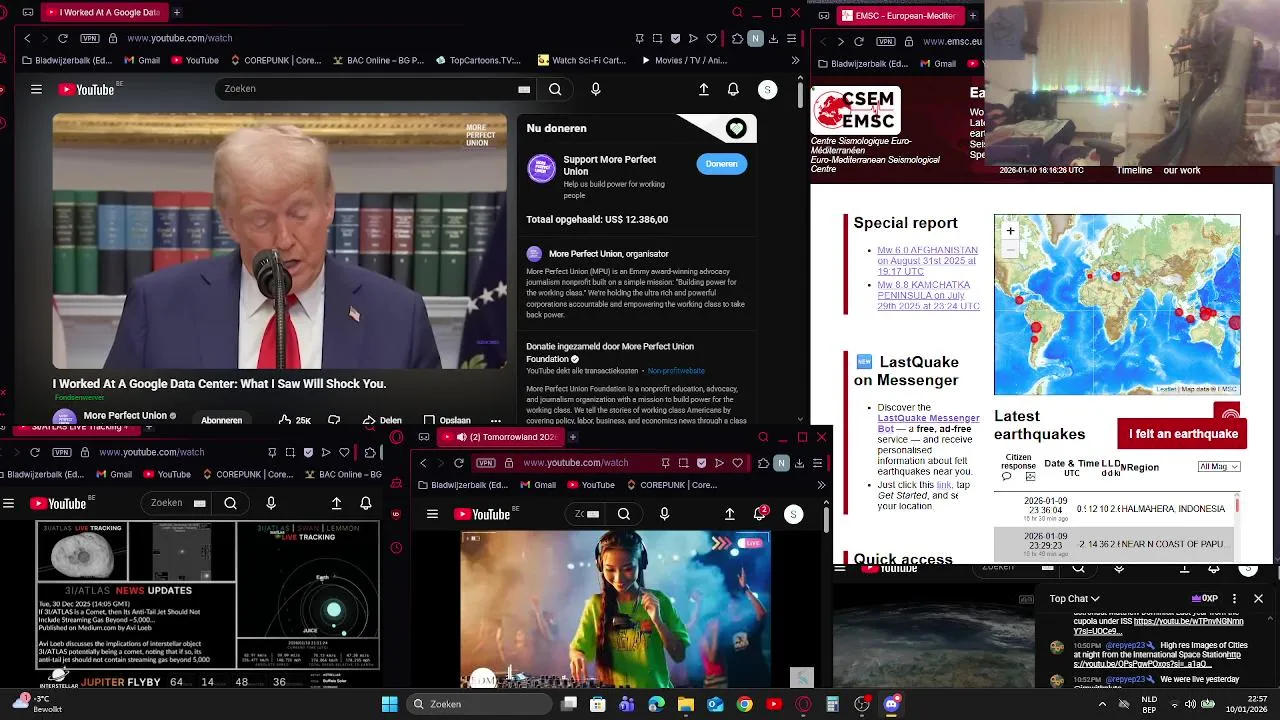Image resolution: width=1280 pixels, height=720 pixels.
Task: Open the LastQuake Messenger Bot link
Action: [x=928, y=424]
